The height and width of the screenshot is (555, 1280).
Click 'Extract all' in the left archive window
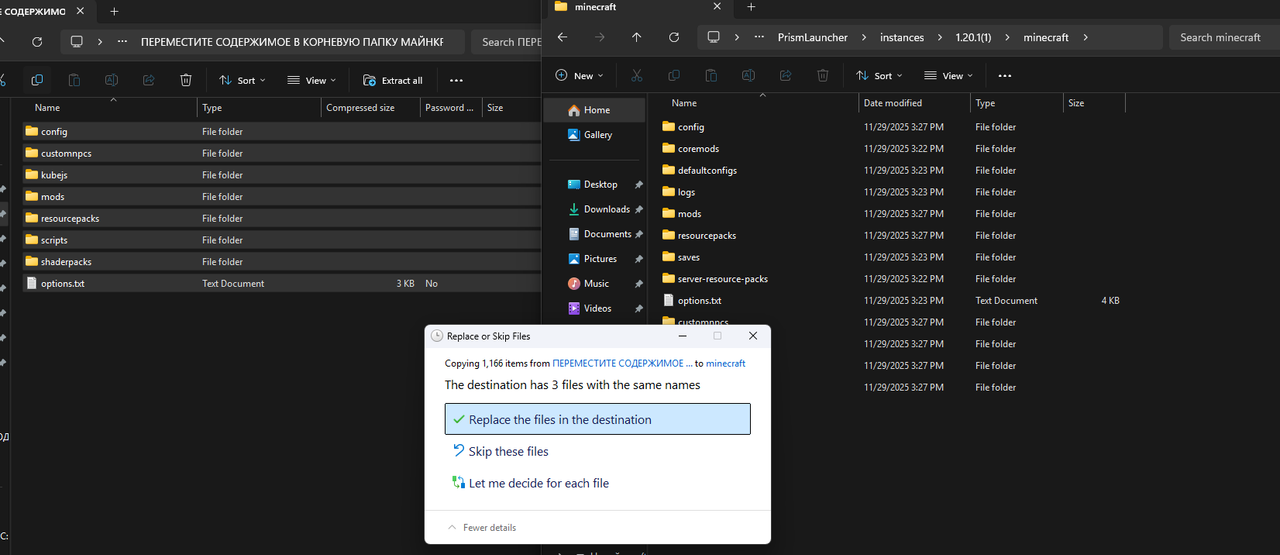pyautogui.click(x=393, y=80)
